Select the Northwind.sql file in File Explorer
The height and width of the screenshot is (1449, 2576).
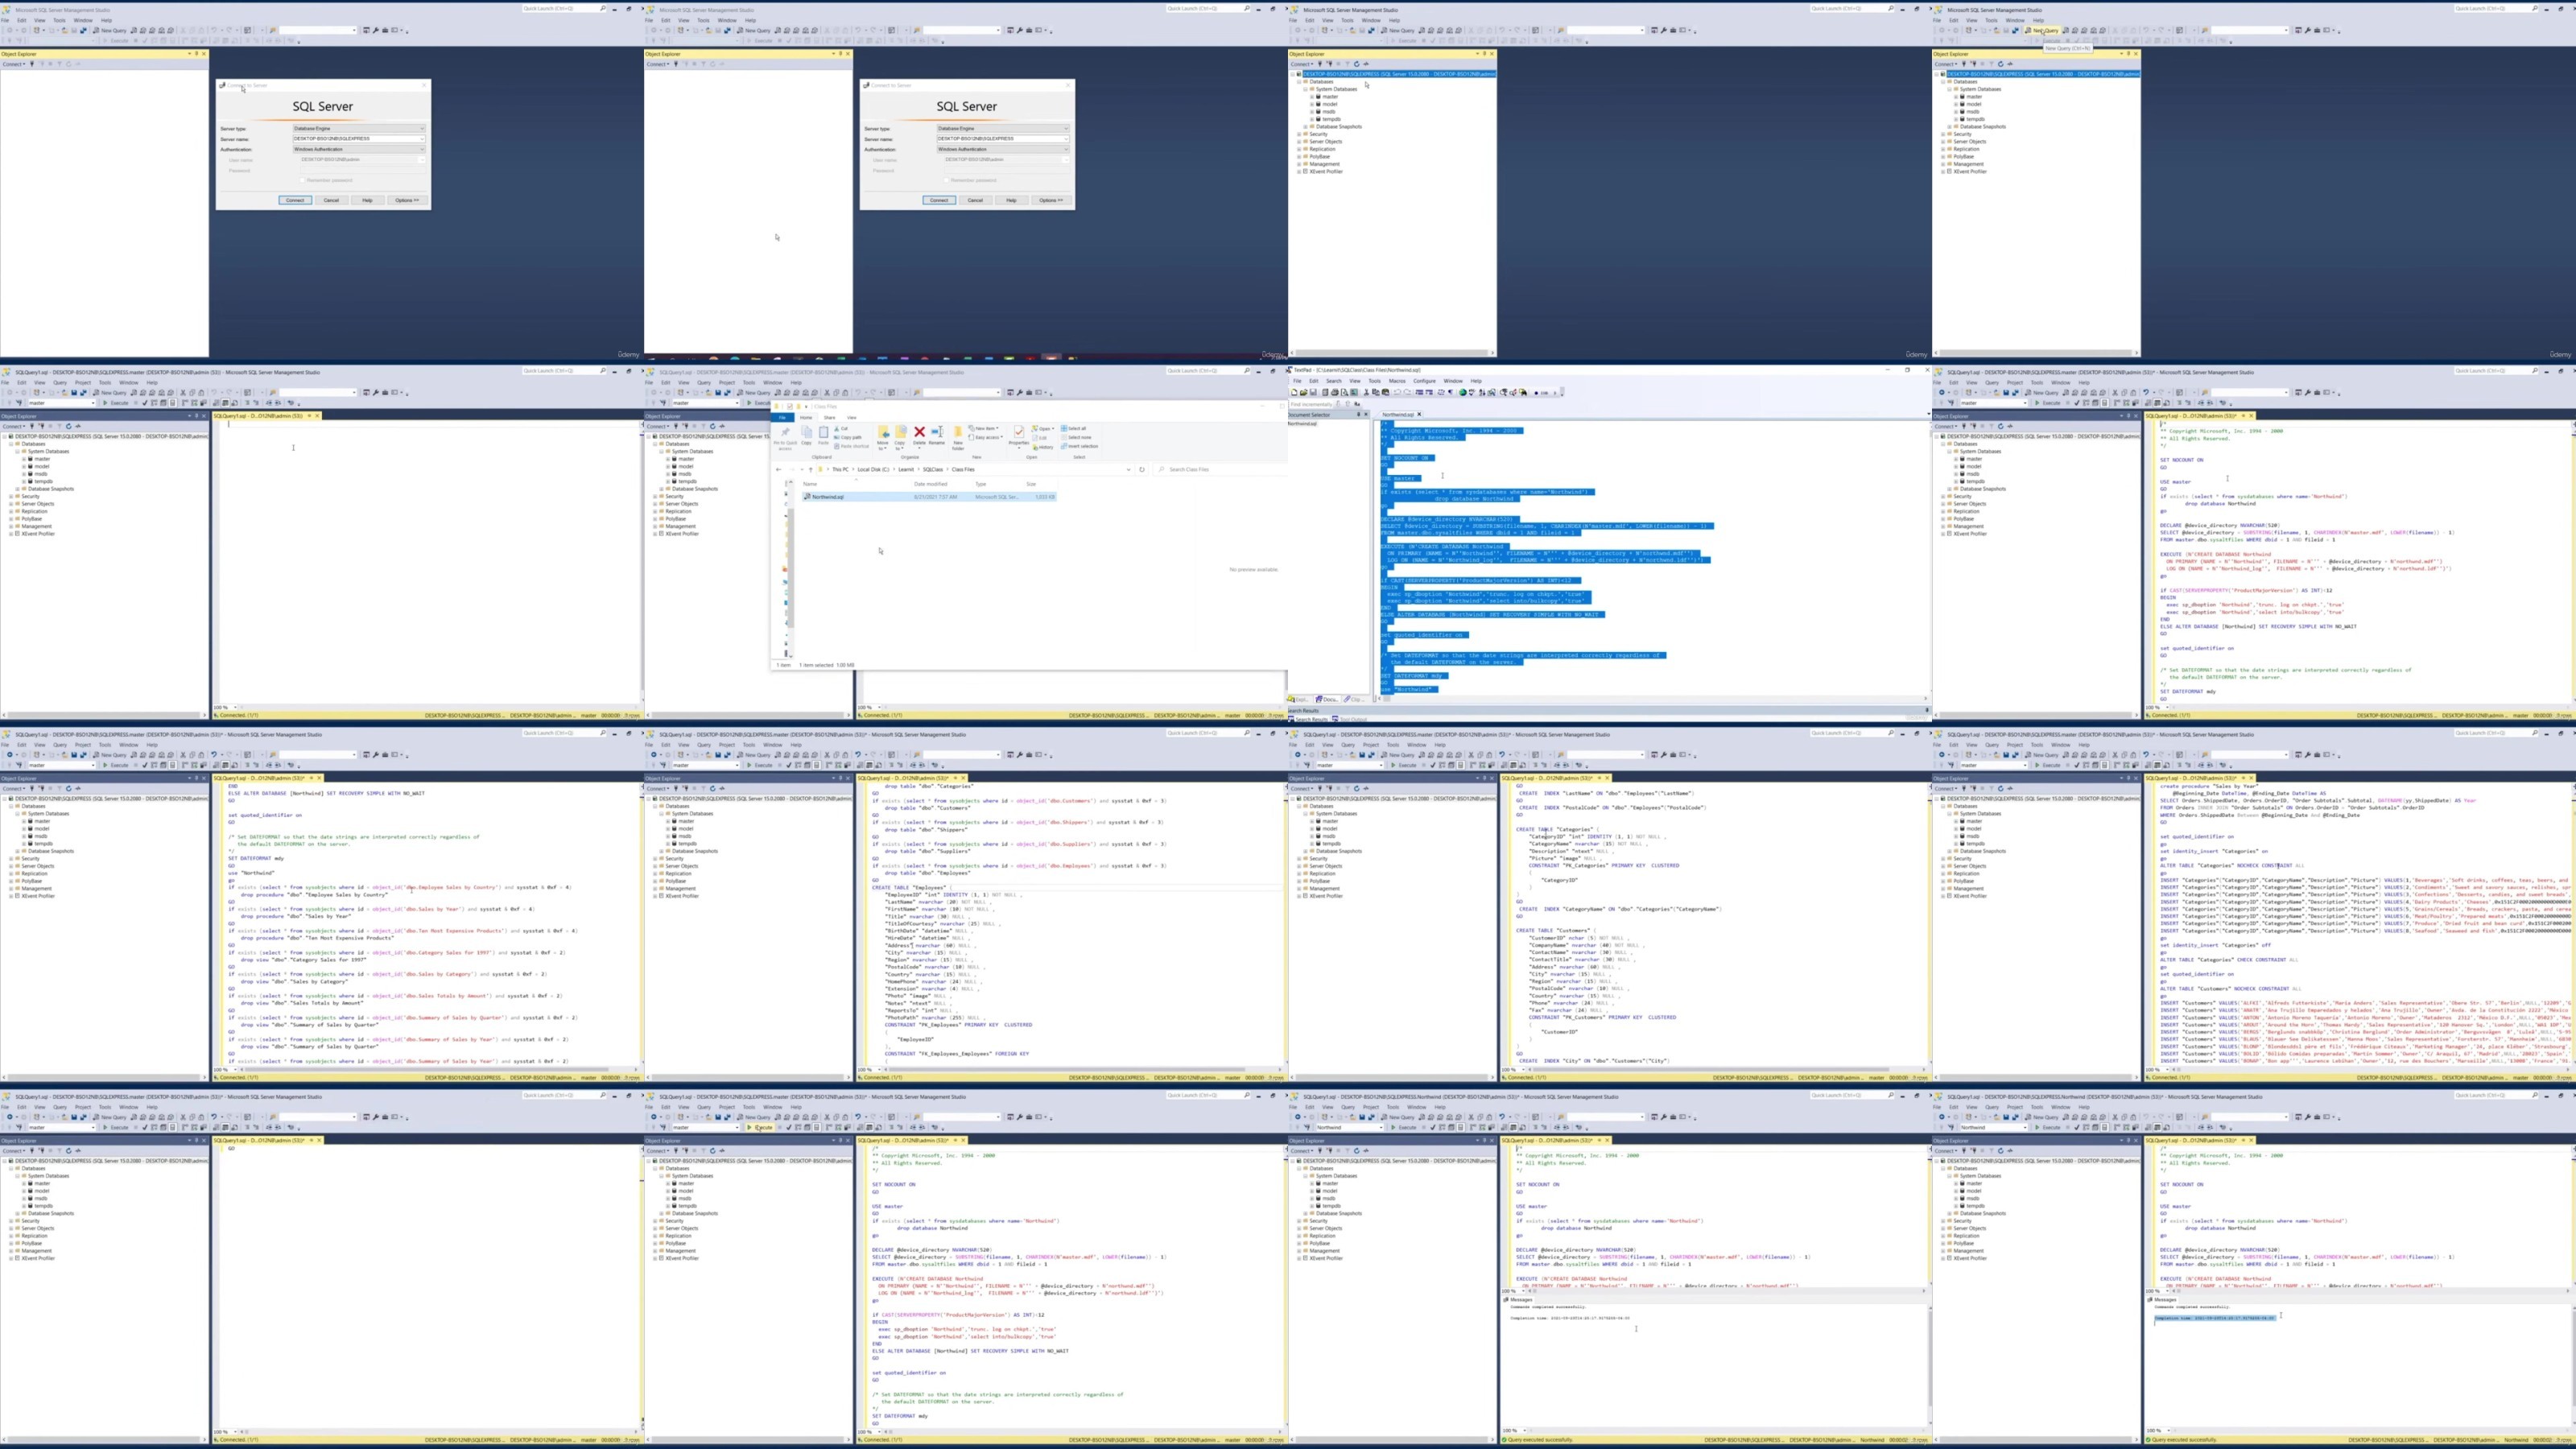[x=929, y=497]
